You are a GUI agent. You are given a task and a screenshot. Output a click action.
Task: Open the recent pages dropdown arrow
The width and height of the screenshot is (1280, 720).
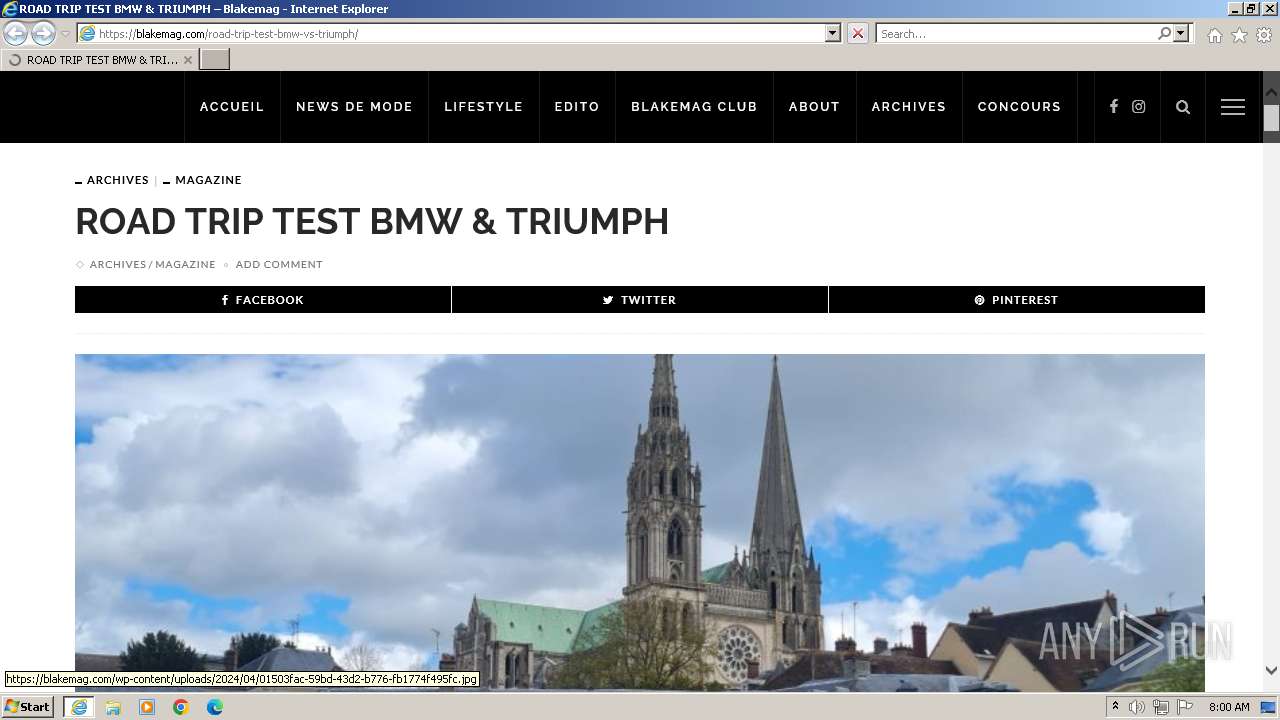pos(65,34)
